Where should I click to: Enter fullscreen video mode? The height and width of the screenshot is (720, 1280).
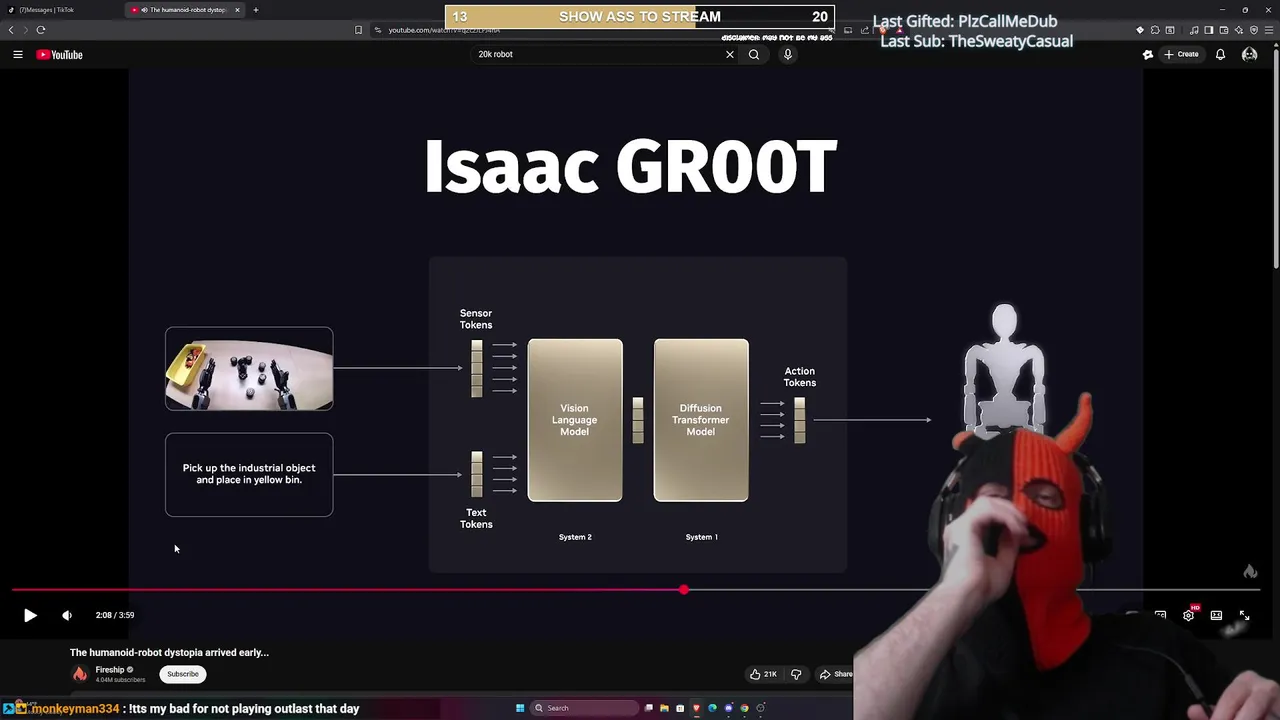pyautogui.click(x=1244, y=615)
